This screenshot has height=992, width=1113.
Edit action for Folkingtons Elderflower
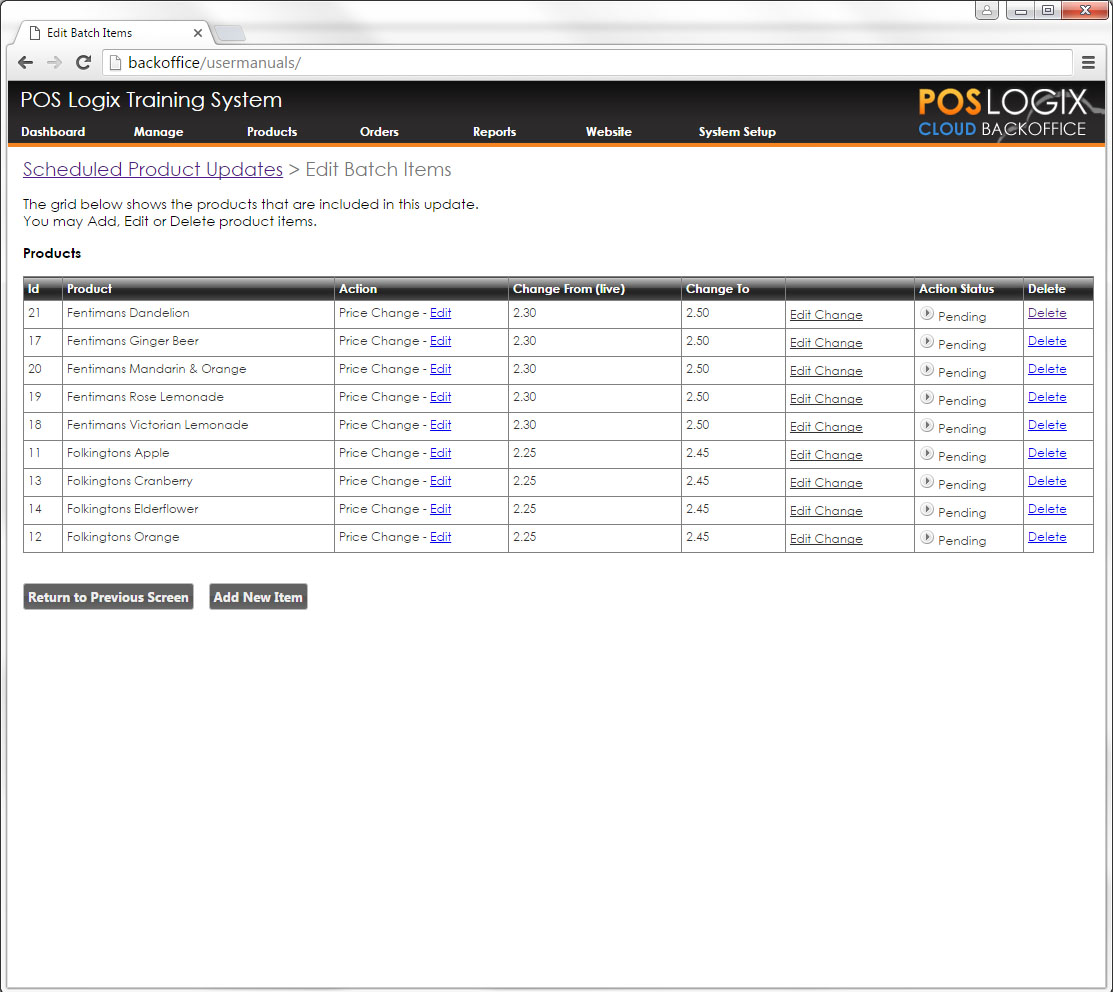440,509
